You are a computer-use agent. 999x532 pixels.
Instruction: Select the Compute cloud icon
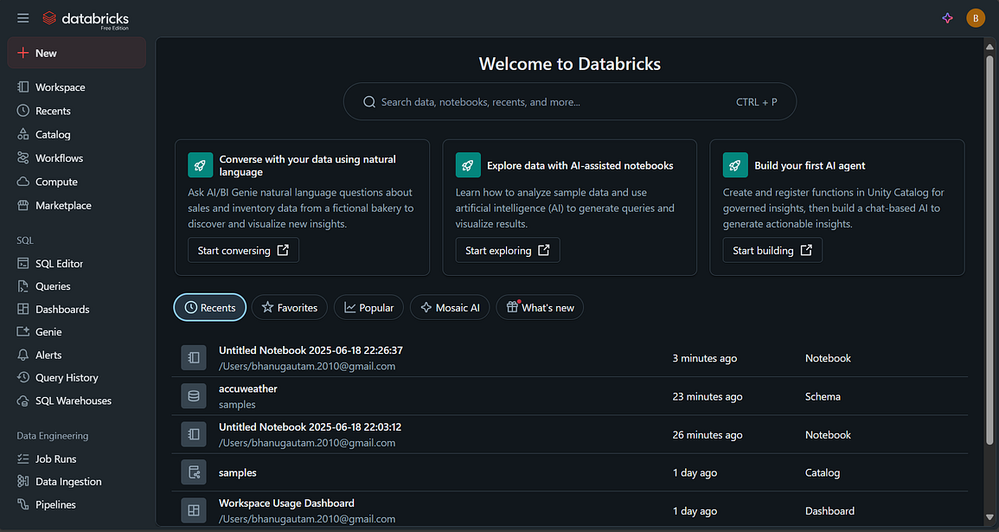[x=24, y=182]
